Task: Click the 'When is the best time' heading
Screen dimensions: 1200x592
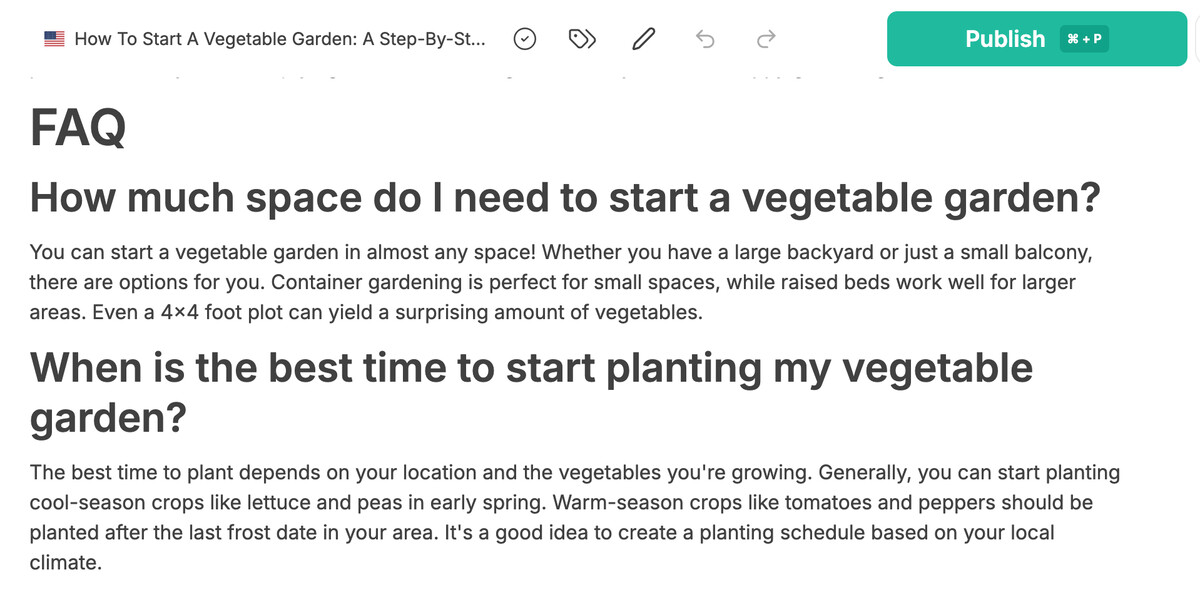Action: (x=531, y=392)
